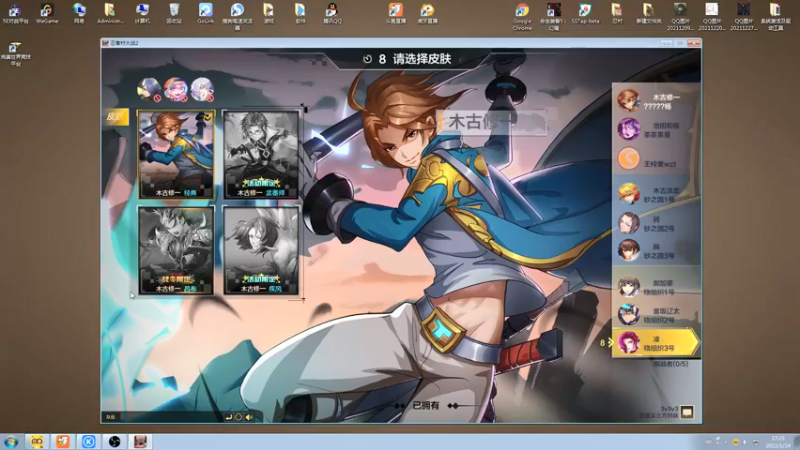Open the 5E对战平台 desktop shortcut

15,13
